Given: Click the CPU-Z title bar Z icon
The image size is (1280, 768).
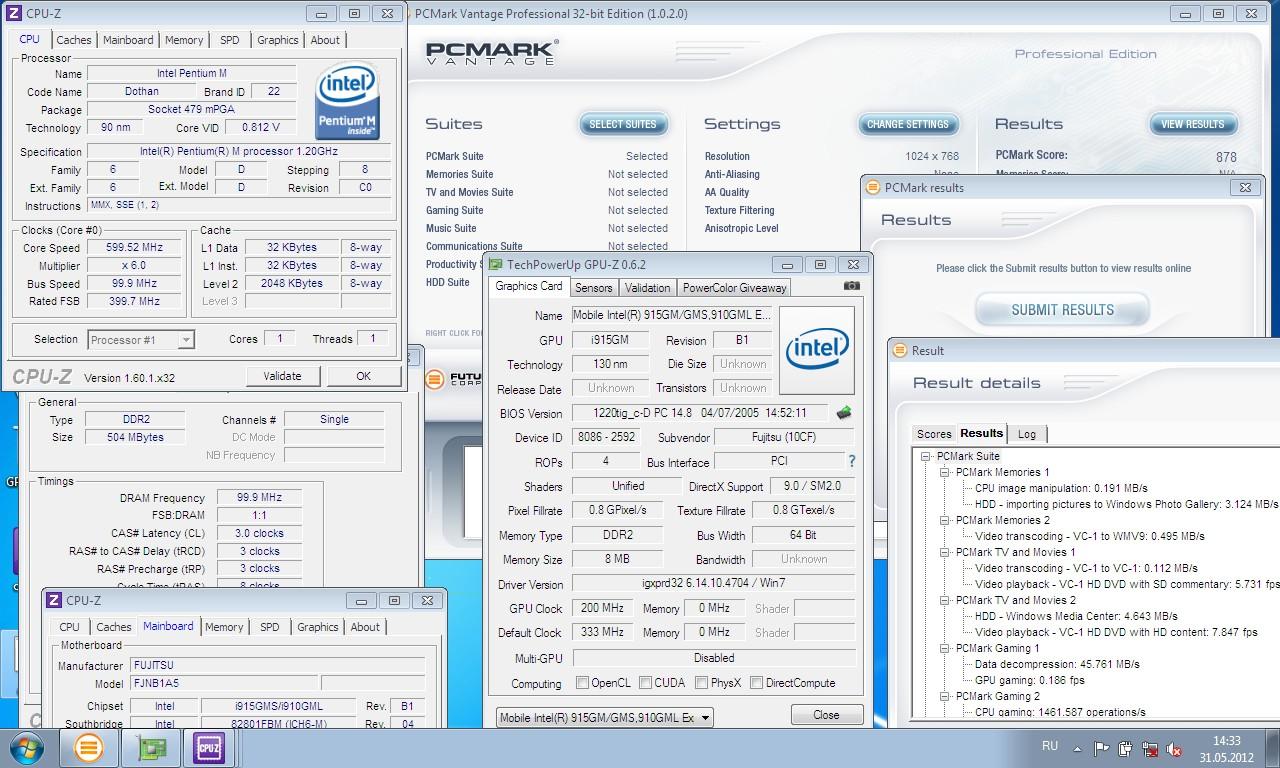Looking at the screenshot, I should (x=13, y=14).
